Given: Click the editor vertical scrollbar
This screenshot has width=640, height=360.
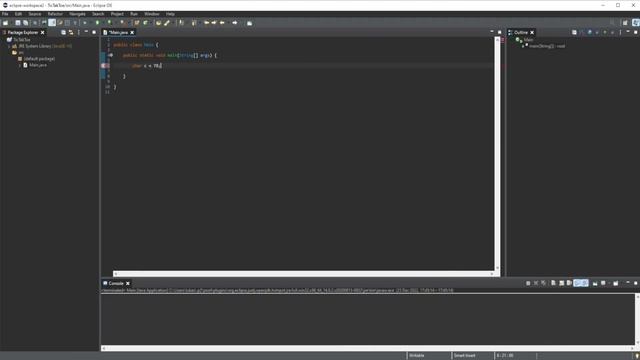Looking at the screenshot, I should pyautogui.click(x=497, y=153).
